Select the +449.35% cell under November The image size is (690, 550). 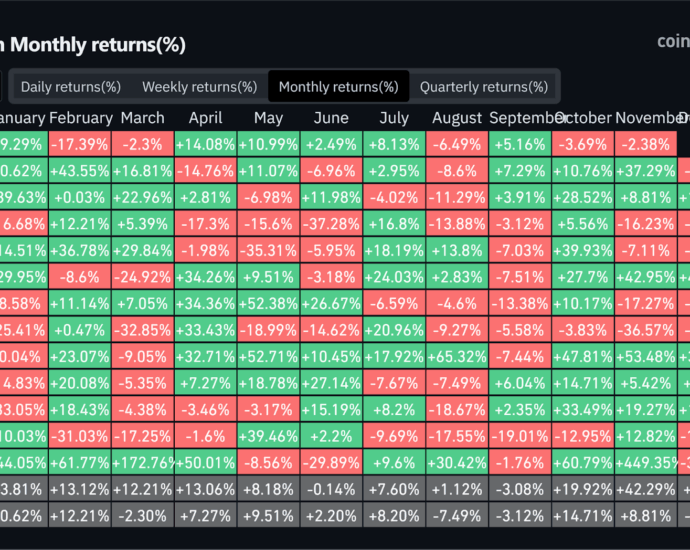(646, 460)
